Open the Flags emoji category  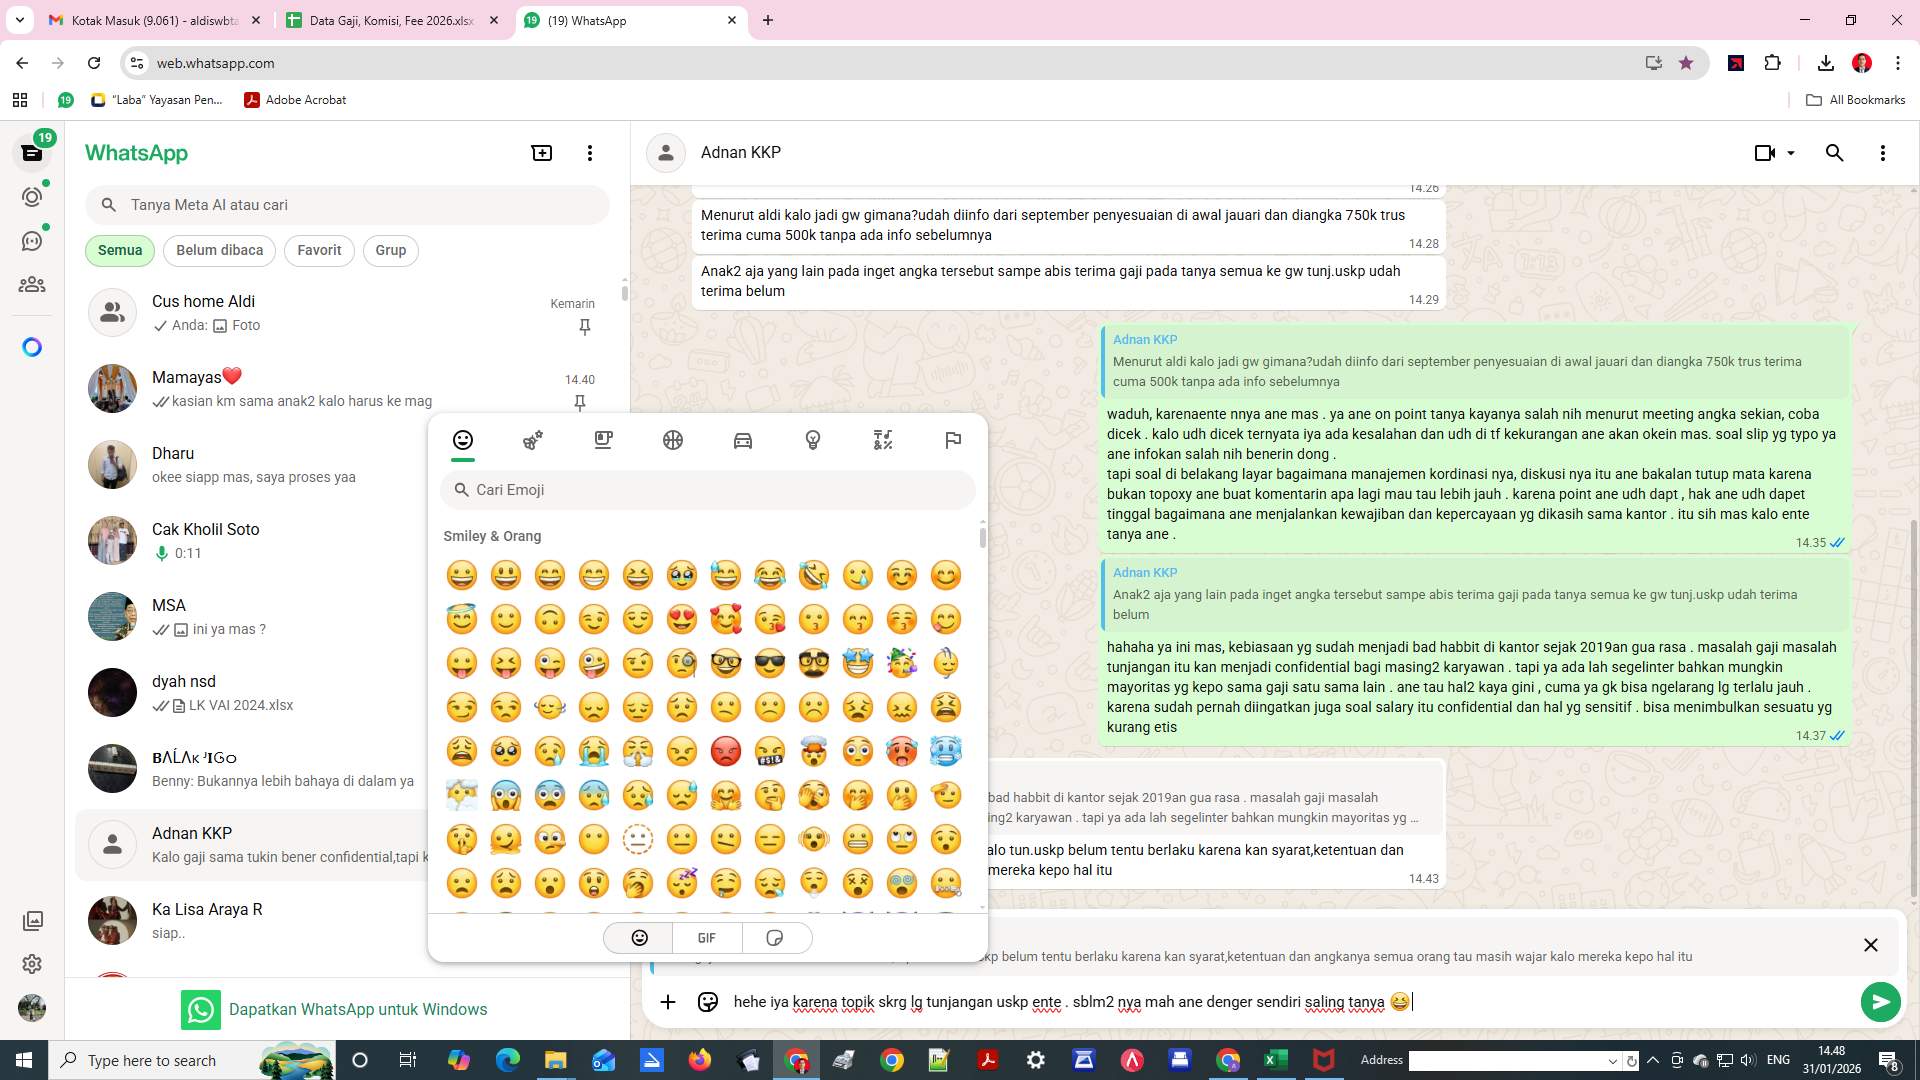coord(953,440)
